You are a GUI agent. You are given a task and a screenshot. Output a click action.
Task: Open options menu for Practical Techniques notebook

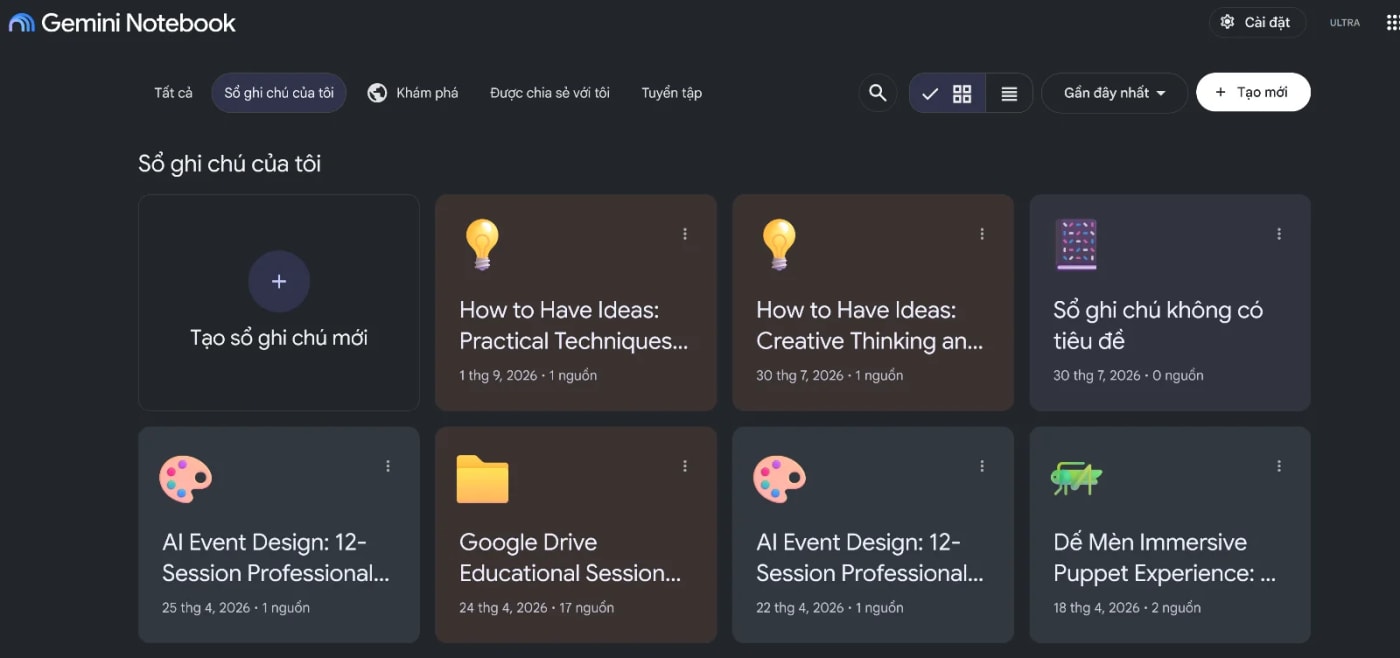(685, 234)
